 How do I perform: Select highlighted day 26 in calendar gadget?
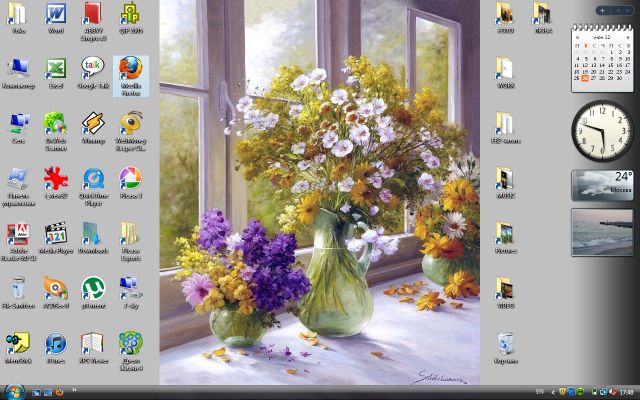pyautogui.click(x=585, y=78)
